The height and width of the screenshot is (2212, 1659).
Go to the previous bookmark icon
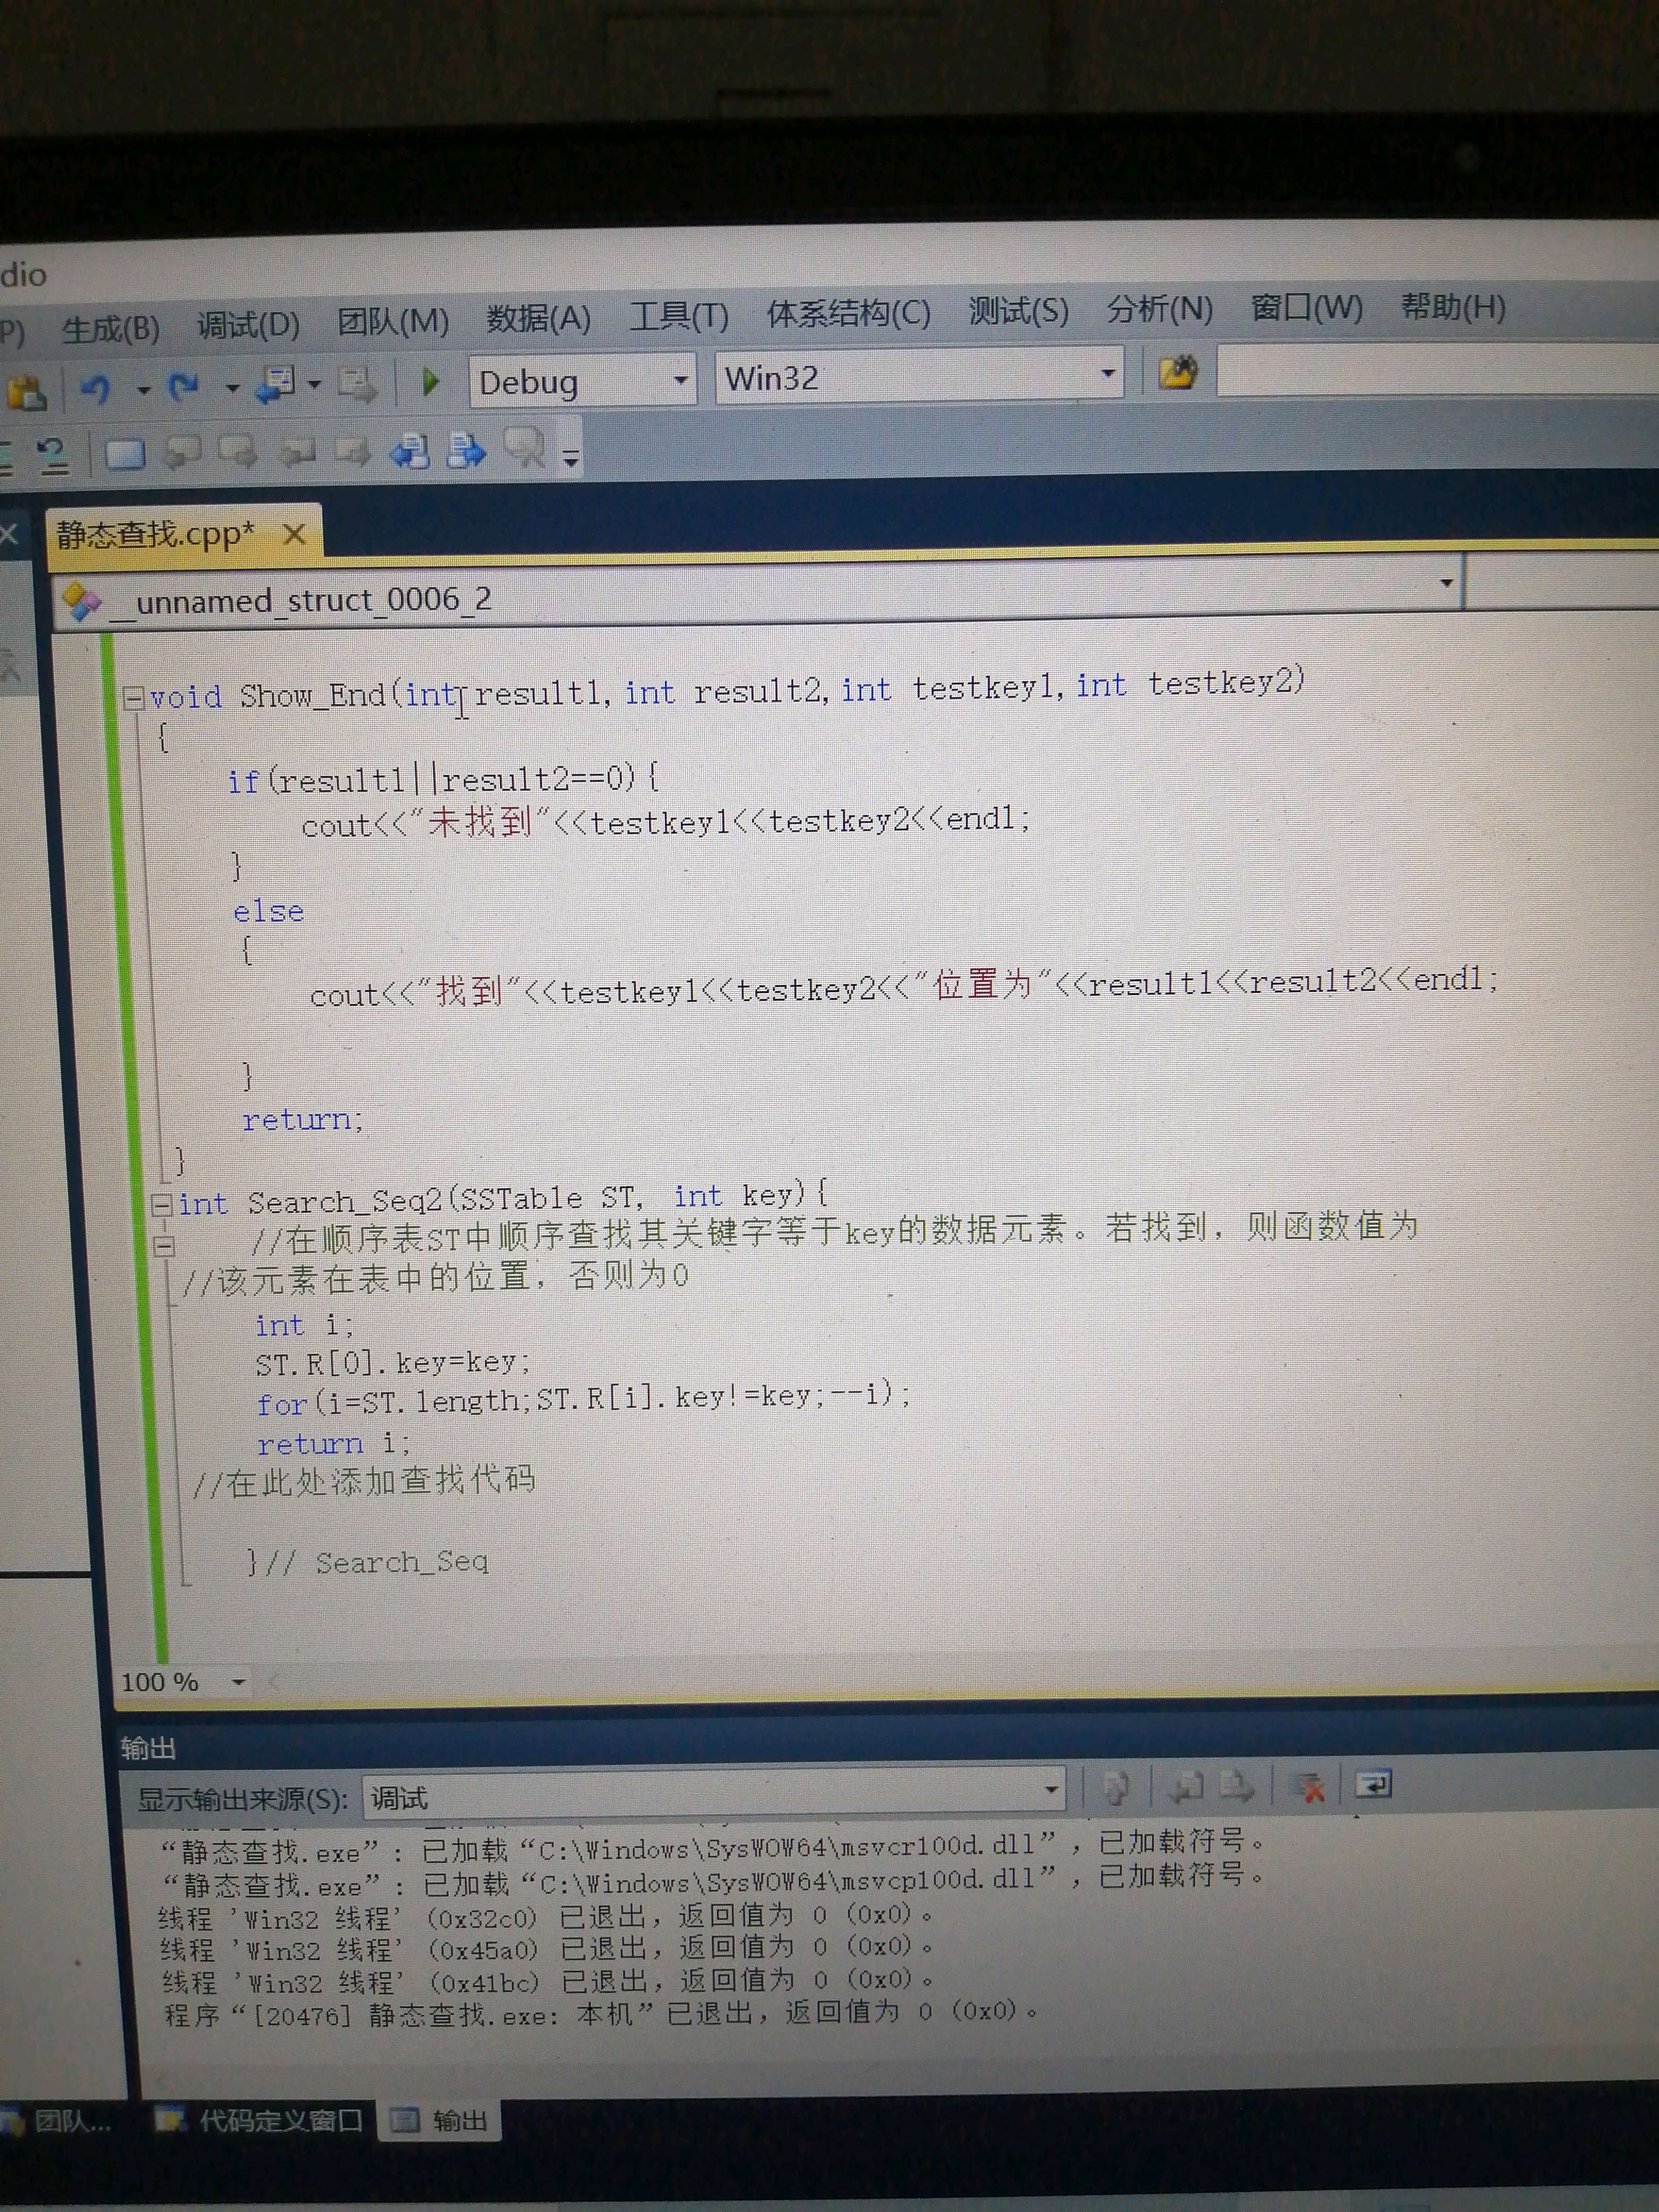coord(181,453)
